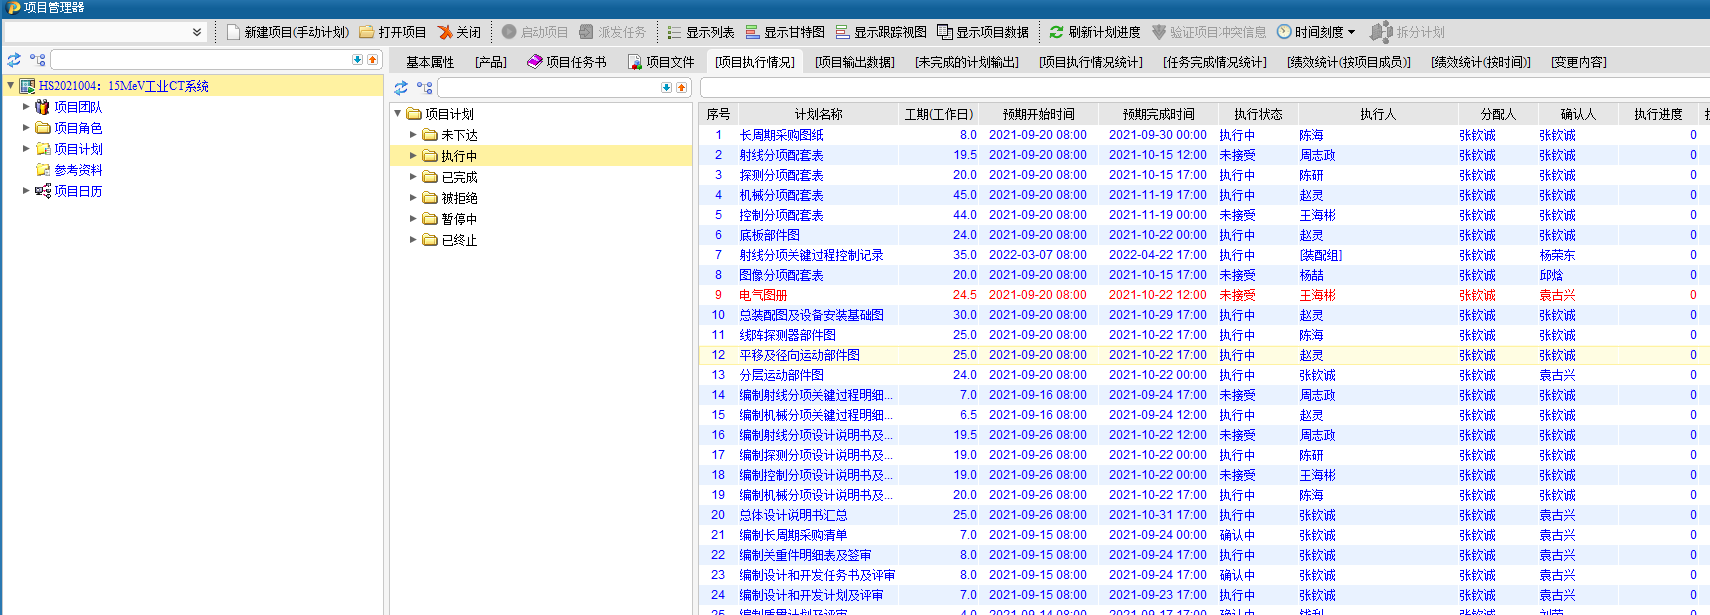Click 显示项目数据 in the toolbar

(x=983, y=32)
